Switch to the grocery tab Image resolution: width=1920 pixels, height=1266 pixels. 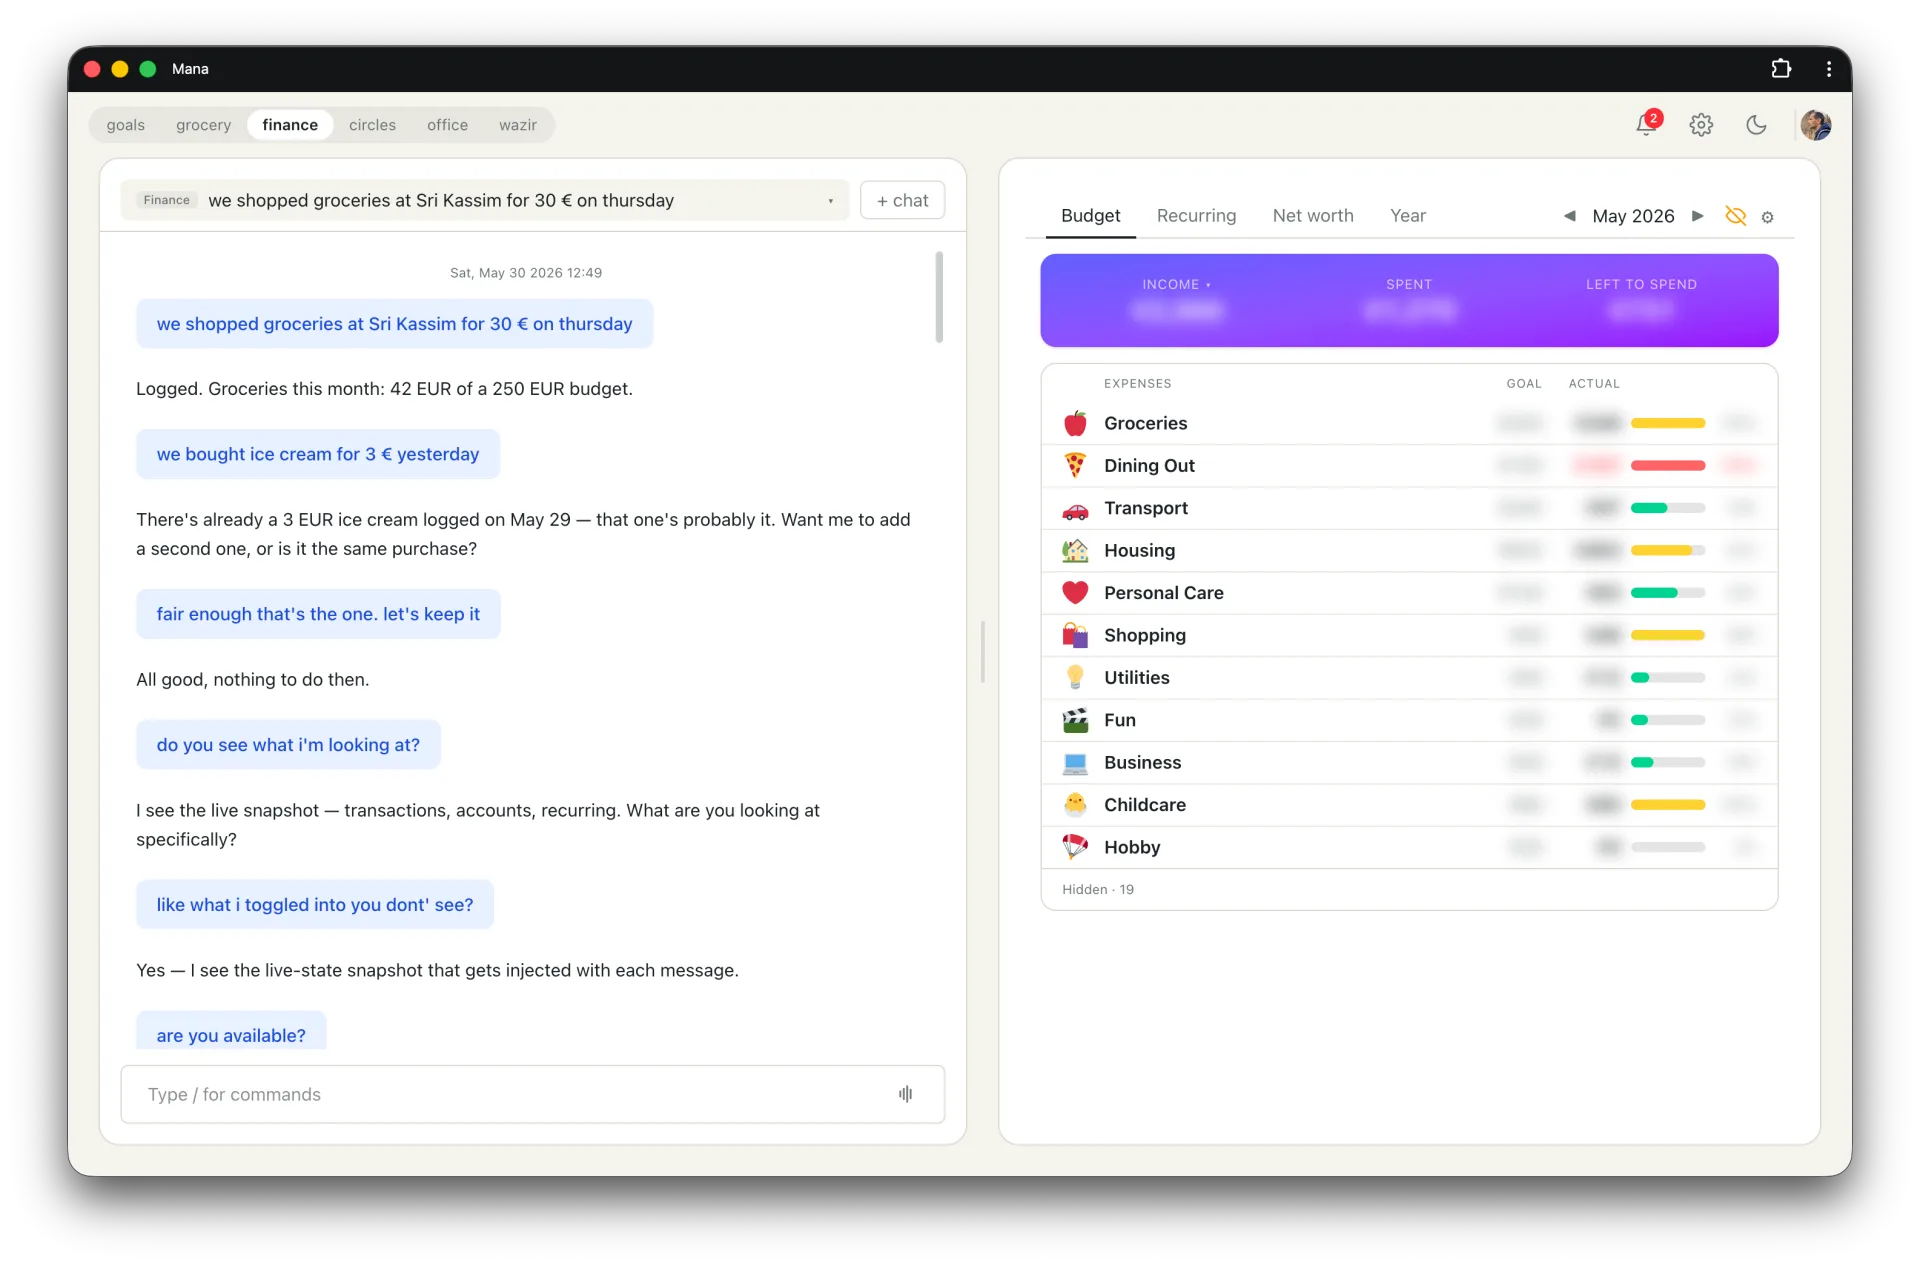click(x=203, y=125)
